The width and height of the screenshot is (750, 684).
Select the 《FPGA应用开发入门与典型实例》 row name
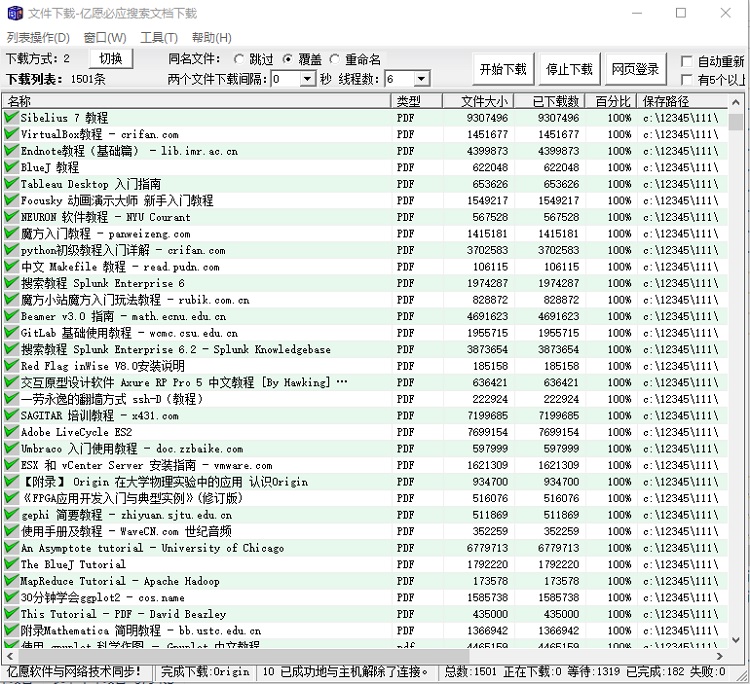point(132,498)
